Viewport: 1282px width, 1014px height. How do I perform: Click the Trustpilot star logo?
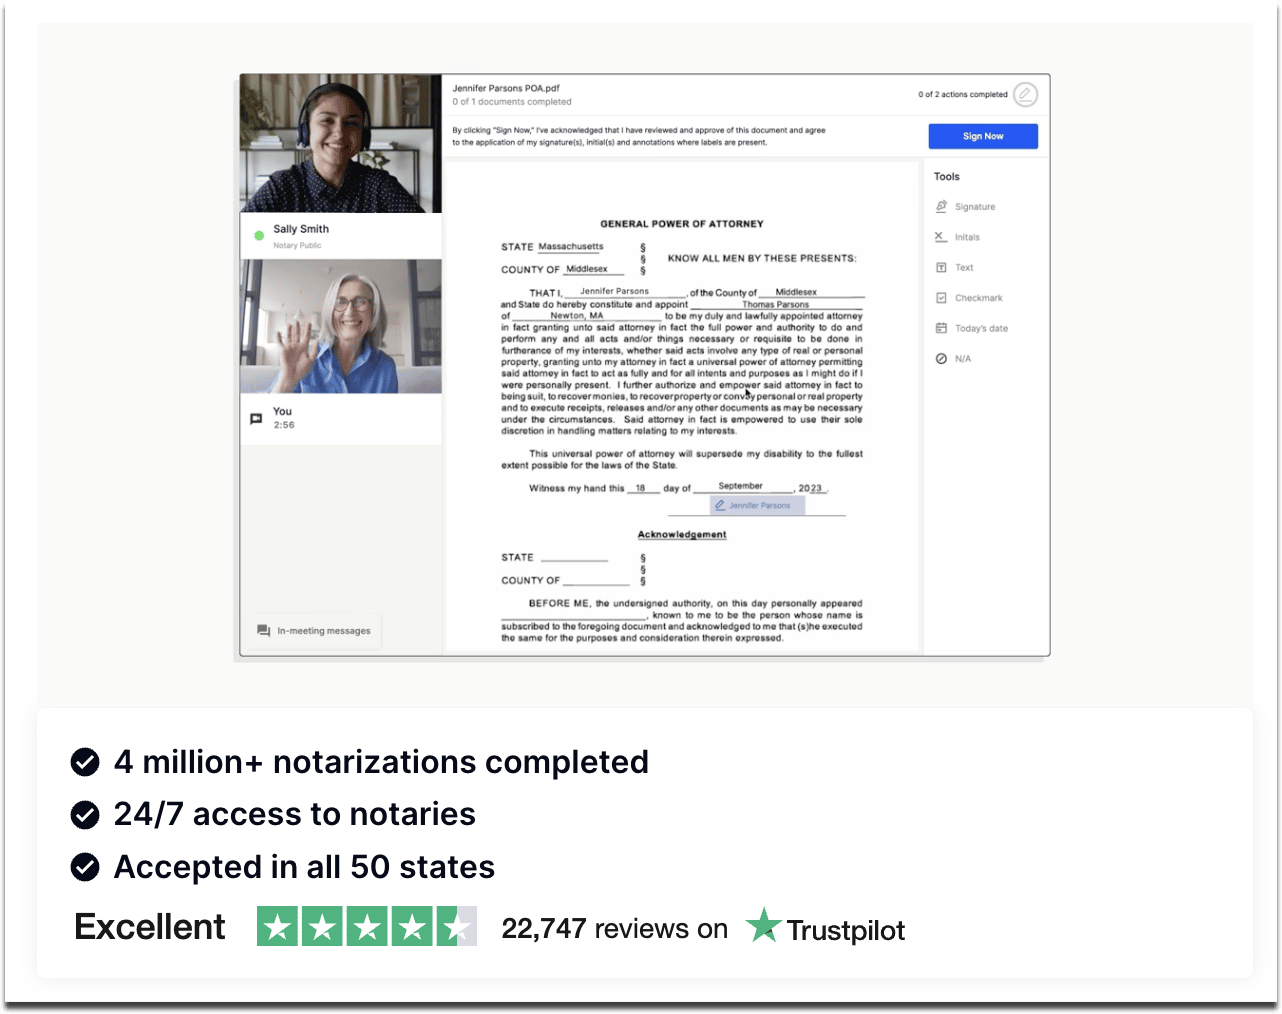tap(764, 926)
